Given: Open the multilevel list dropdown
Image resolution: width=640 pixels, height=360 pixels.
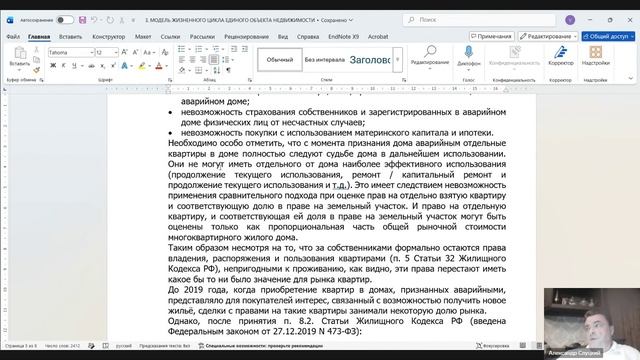Looking at the screenshot, I should (x=223, y=49).
